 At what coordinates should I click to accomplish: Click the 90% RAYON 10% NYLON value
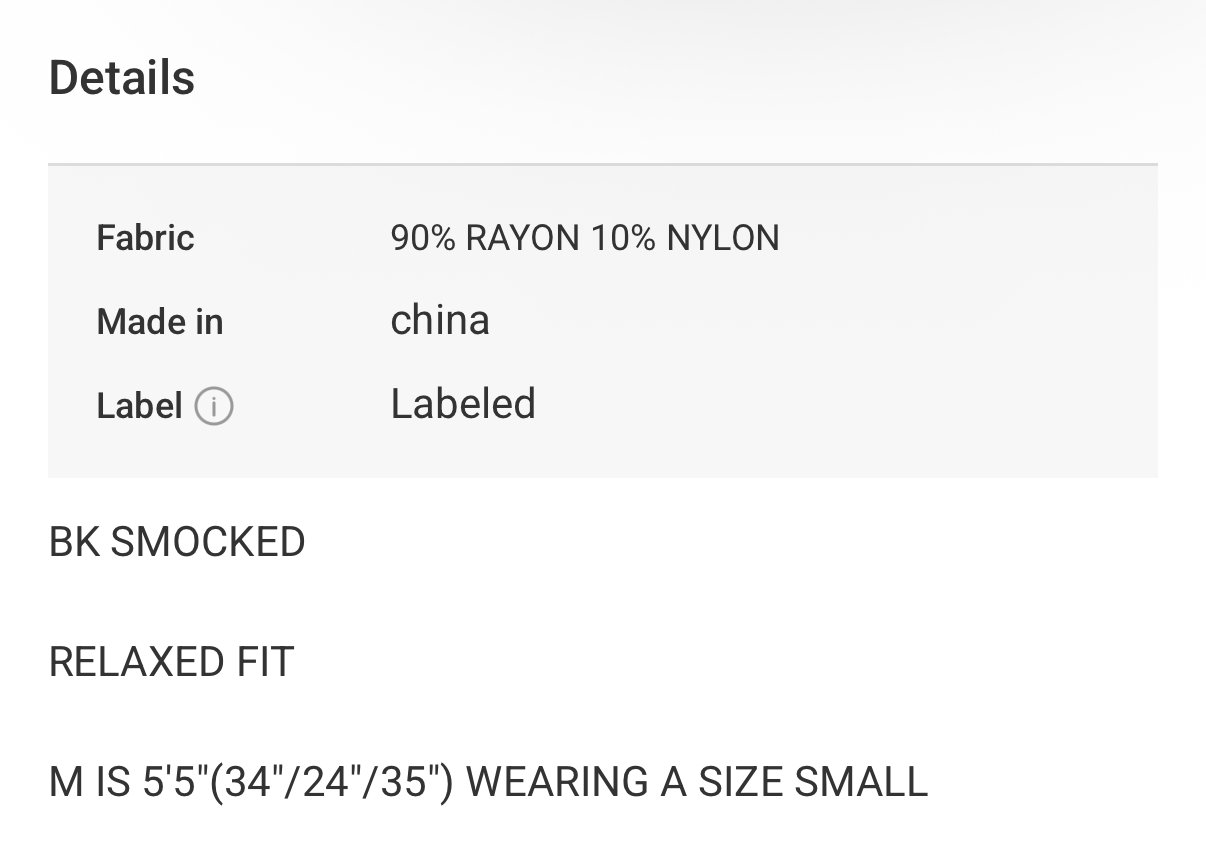pyautogui.click(x=585, y=238)
